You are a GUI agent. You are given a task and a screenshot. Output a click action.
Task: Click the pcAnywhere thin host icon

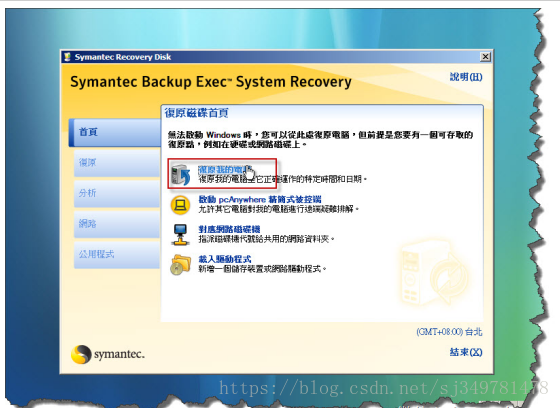[180, 205]
